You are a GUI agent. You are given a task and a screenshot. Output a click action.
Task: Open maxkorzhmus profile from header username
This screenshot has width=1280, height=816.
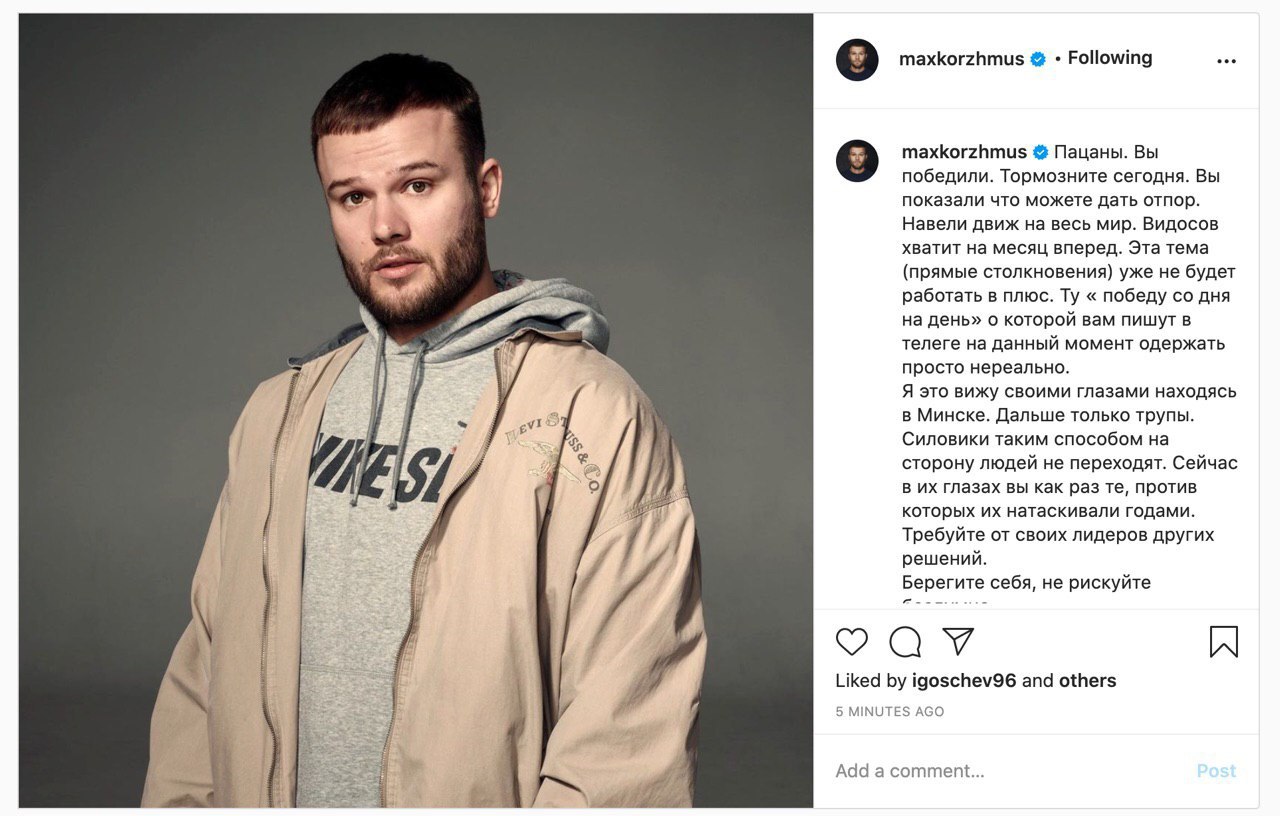(x=961, y=59)
